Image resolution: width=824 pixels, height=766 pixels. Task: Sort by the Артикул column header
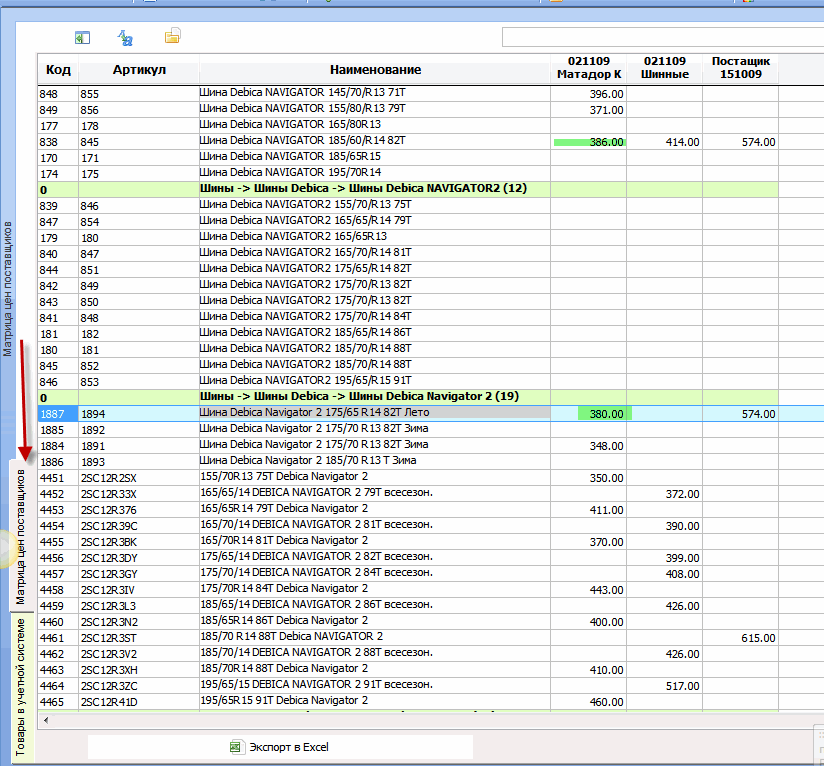pyautogui.click(x=139, y=69)
